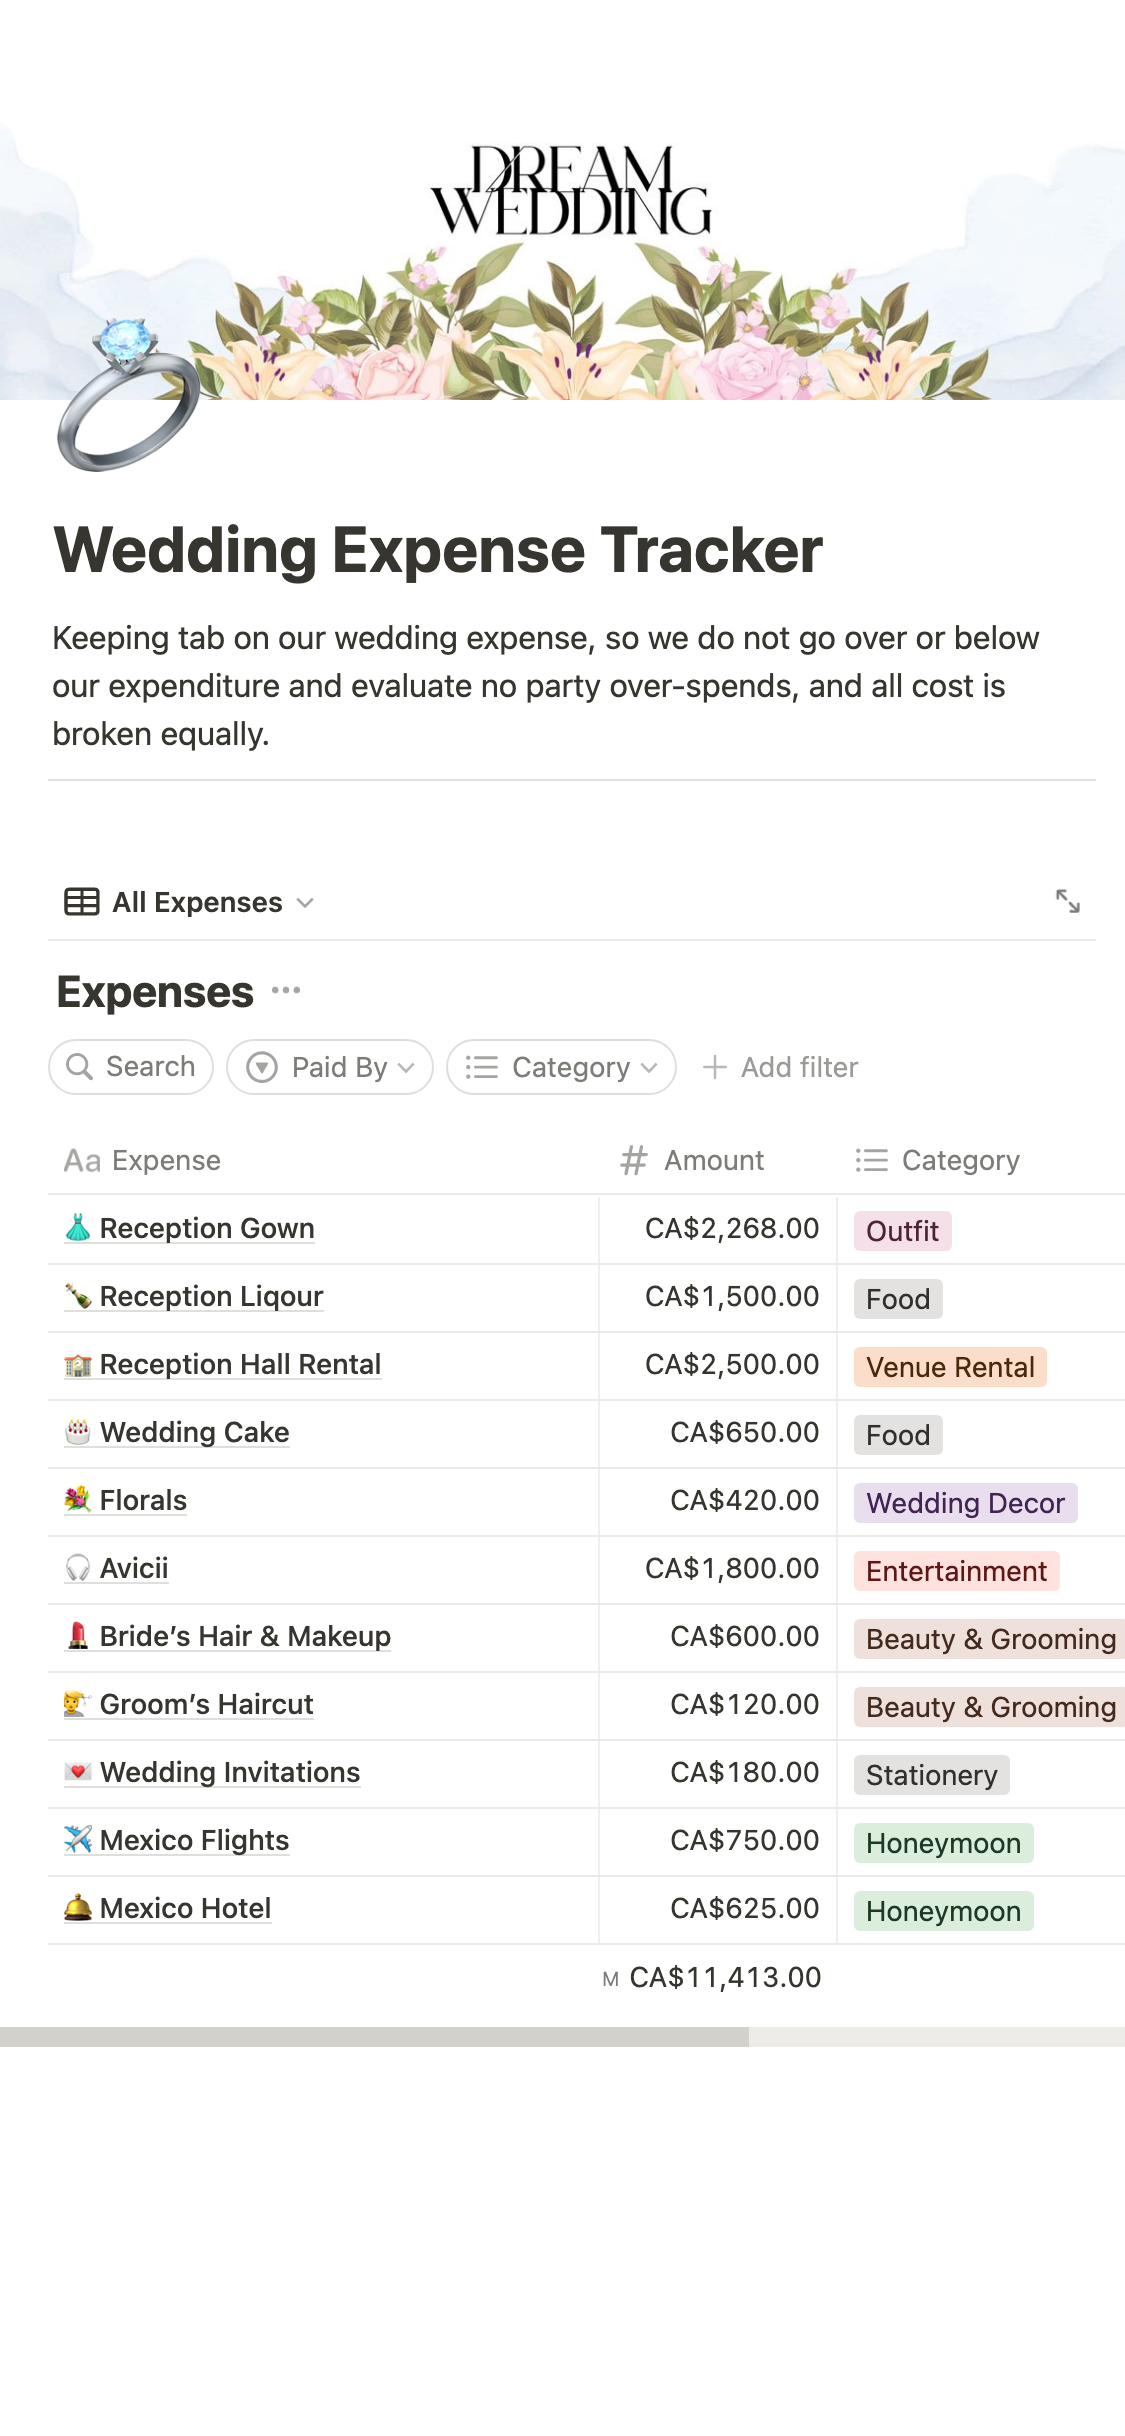Click the Expense column header
The width and height of the screenshot is (1125, 2436).
click(165, 1160)
